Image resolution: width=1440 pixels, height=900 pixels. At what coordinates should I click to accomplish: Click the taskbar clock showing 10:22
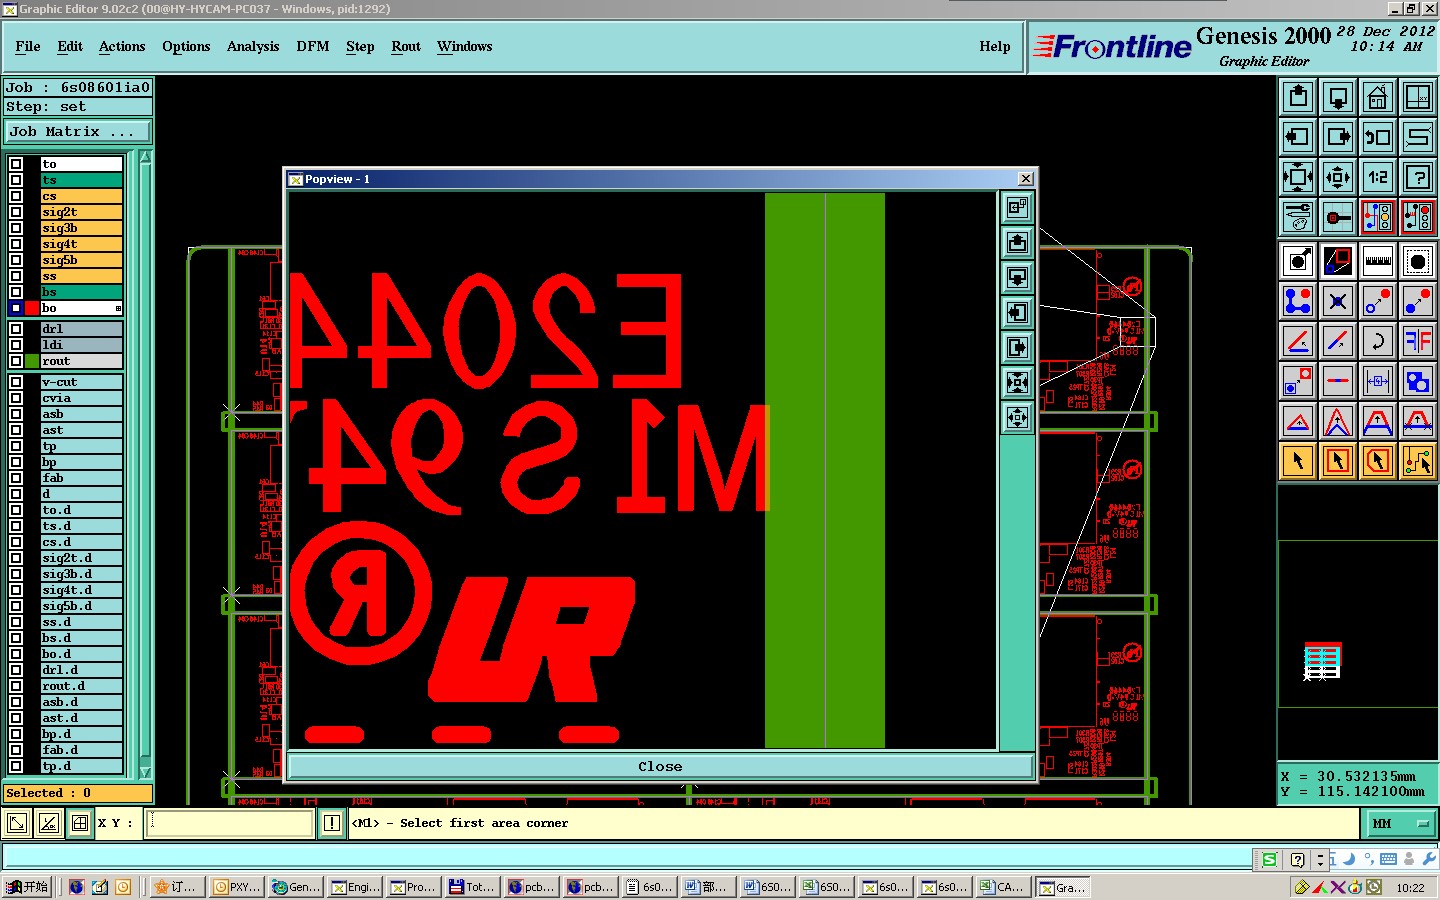click(x=1410, y=887)
